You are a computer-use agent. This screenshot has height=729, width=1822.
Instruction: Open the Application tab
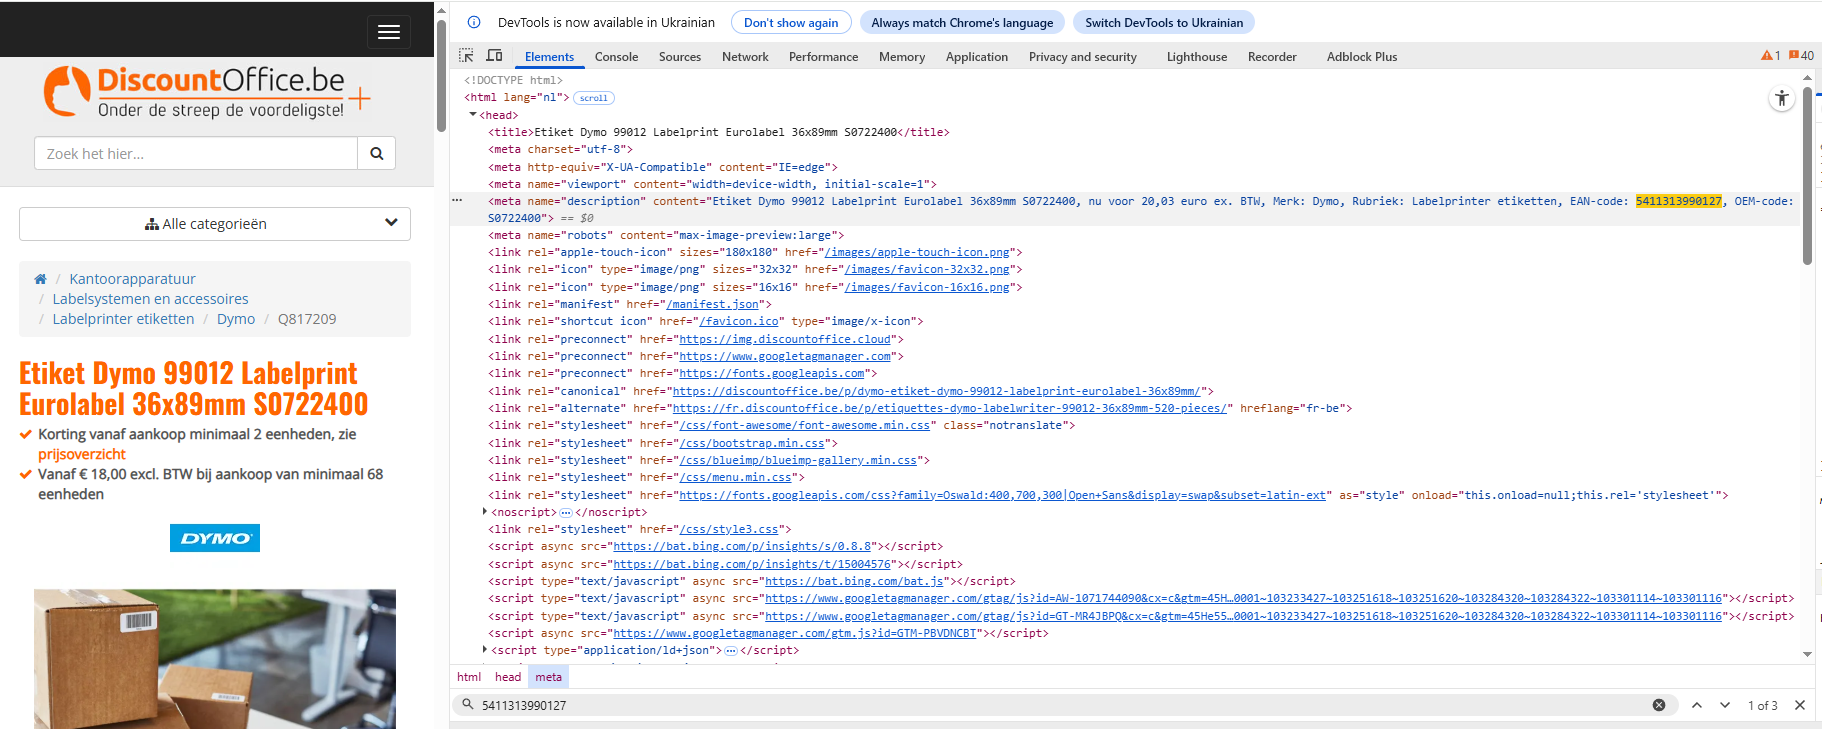pos(977,57)
